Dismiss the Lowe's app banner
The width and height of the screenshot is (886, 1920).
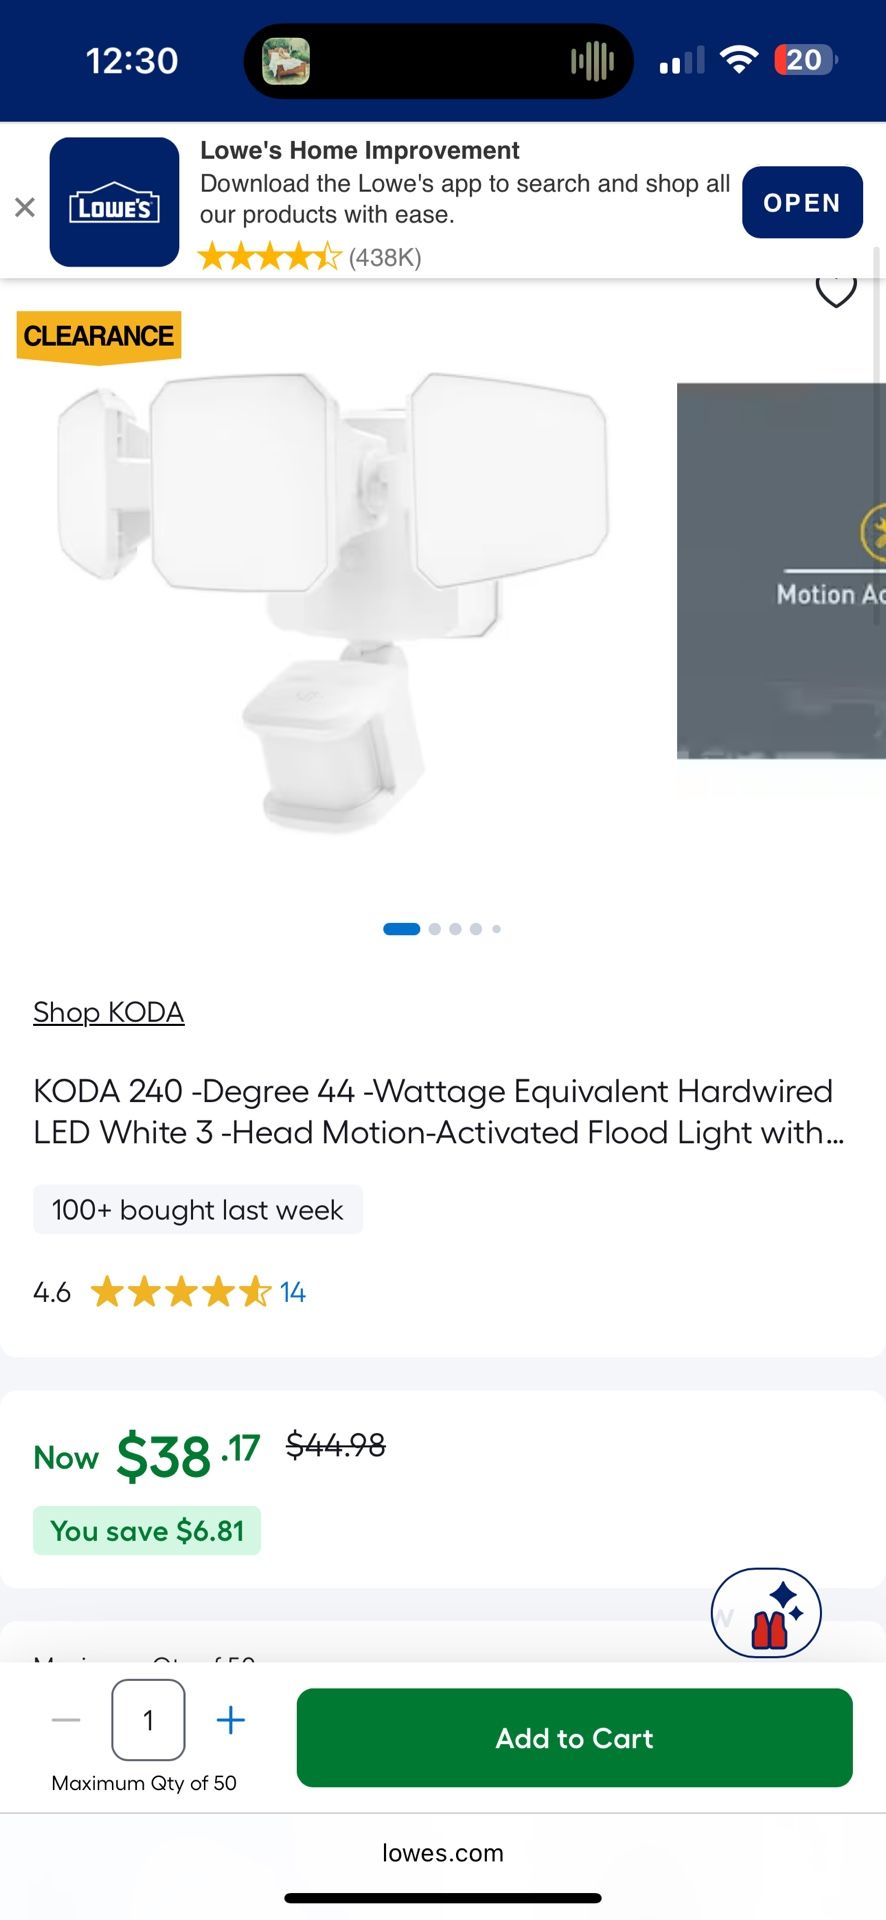click(25, 207)
